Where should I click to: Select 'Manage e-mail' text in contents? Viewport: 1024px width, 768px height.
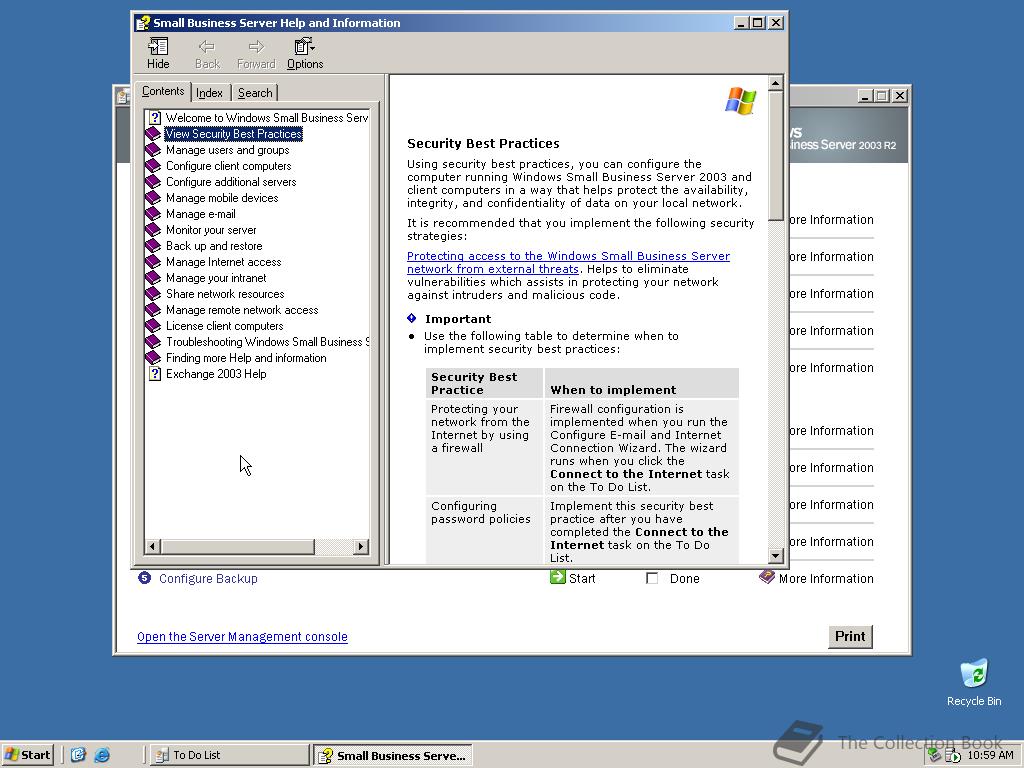coord(200,214)
